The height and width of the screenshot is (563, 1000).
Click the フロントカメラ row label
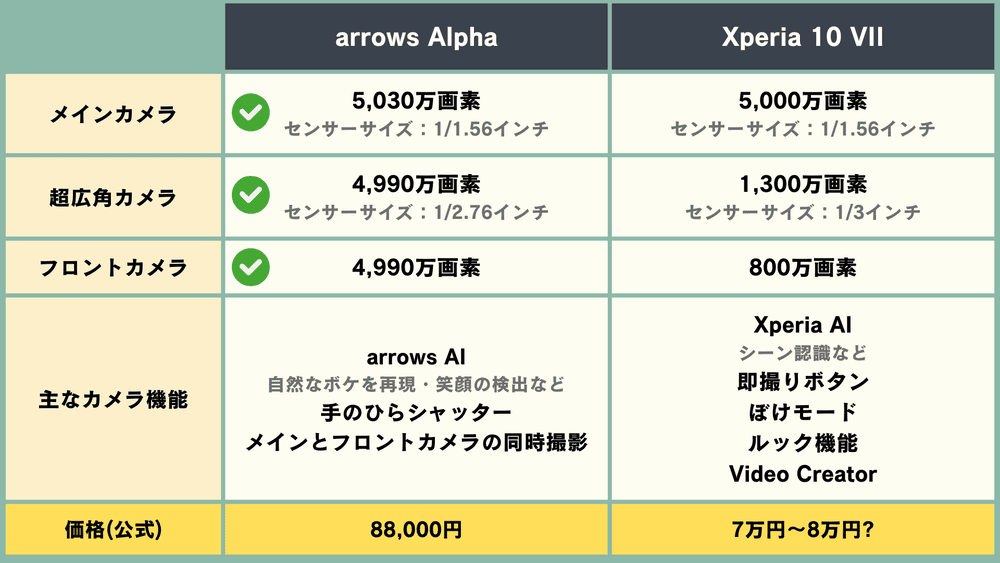pyautogui.click(x=113, y=268)
